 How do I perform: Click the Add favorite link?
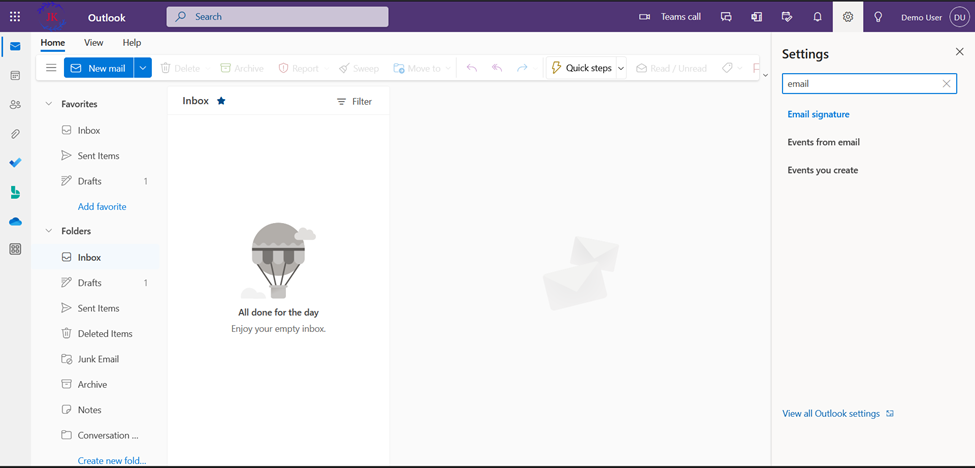pyautogui.click(x=102, y=206)
